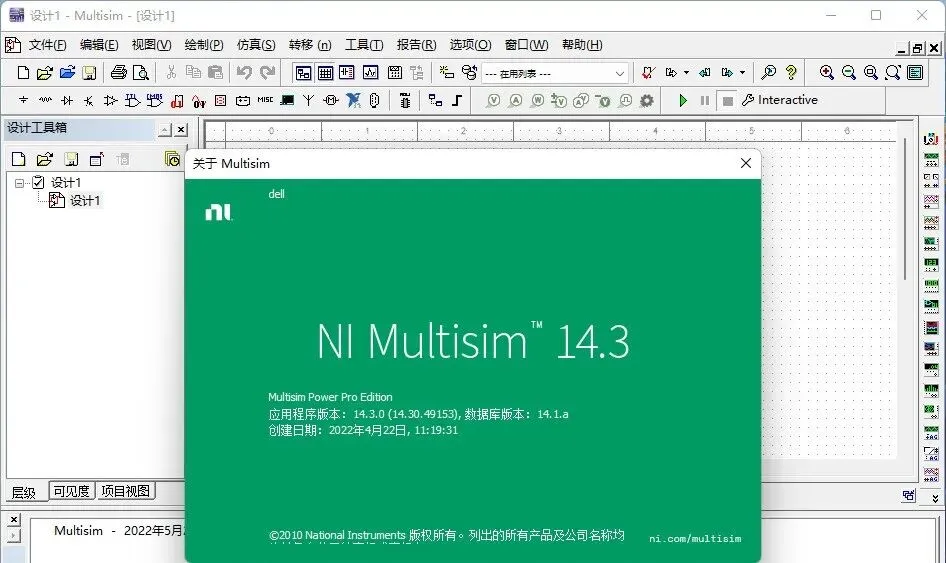Toggle SPICE netlist viewer button
Screen dimensions: 946x563
(347, 73)
